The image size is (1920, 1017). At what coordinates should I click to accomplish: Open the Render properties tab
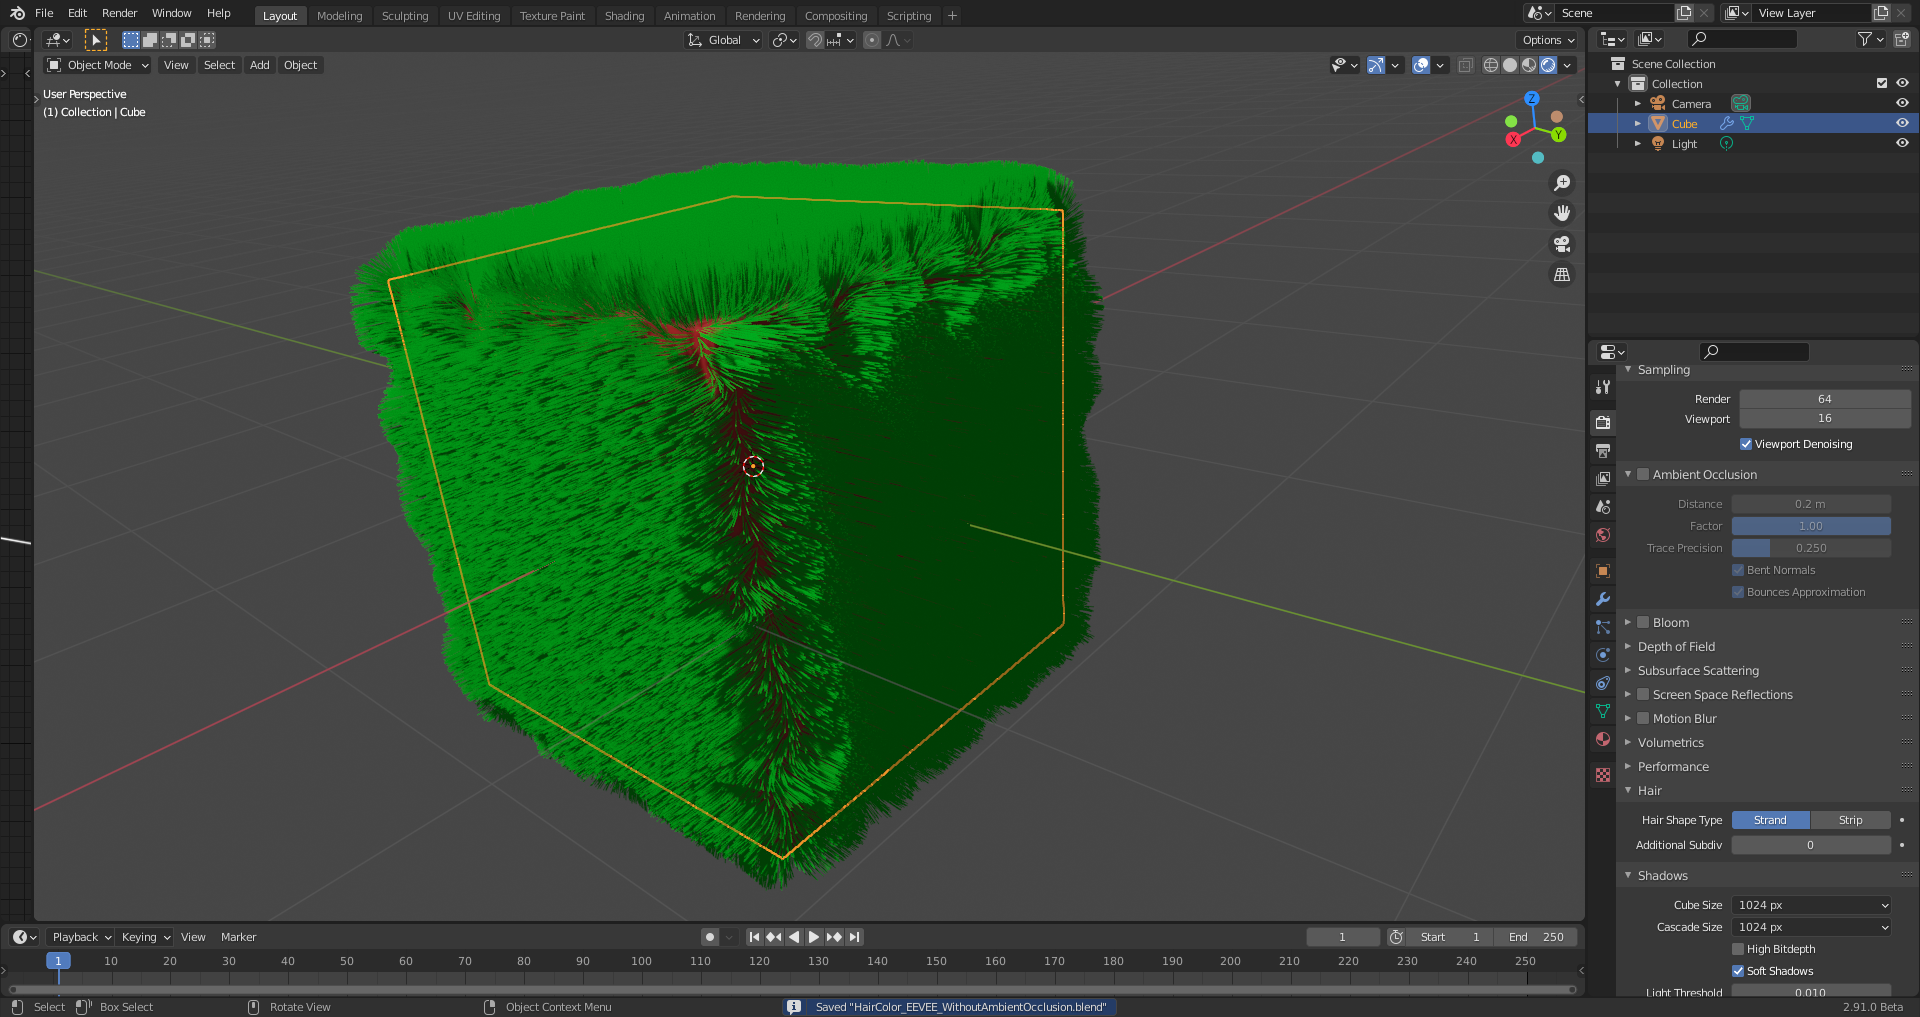[x=1603, y=423]
